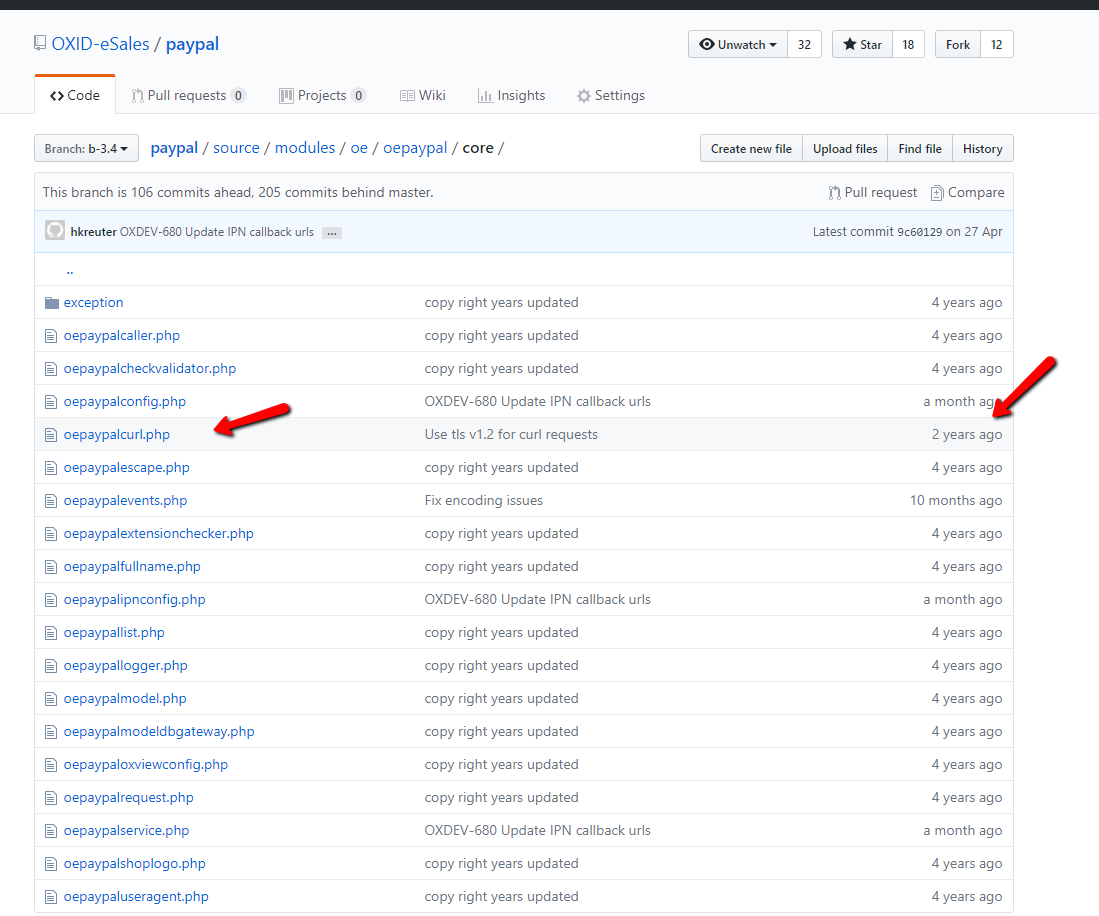Image resolution: width=1099 pixels, height=916 pixels.
Task: Open the Branch b-3.4 selector
Action: pos(86,149)
